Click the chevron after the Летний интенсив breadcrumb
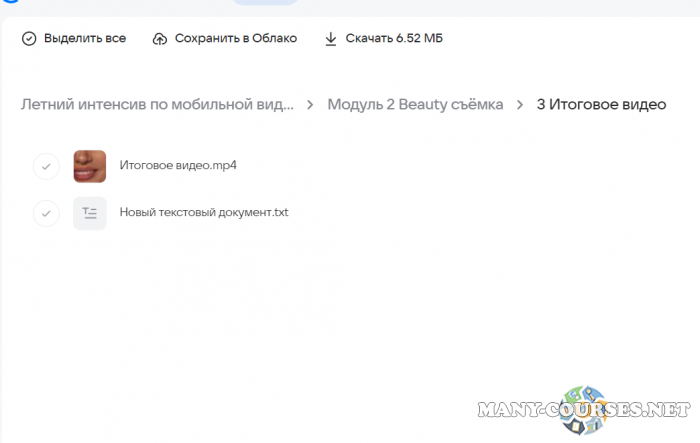The width and height of the screenshot is (700, 443). click(x=311, y=104)
